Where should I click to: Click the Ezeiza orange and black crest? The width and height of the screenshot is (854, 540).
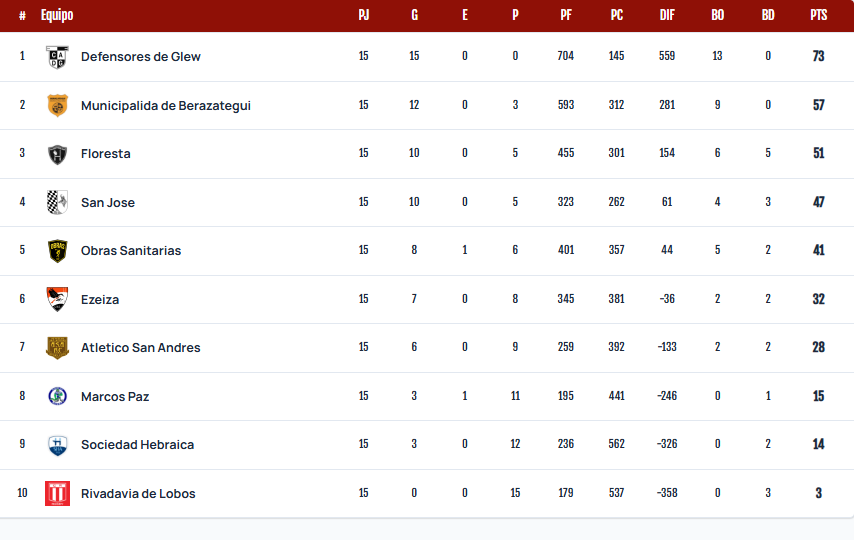[x=57, y=299]
